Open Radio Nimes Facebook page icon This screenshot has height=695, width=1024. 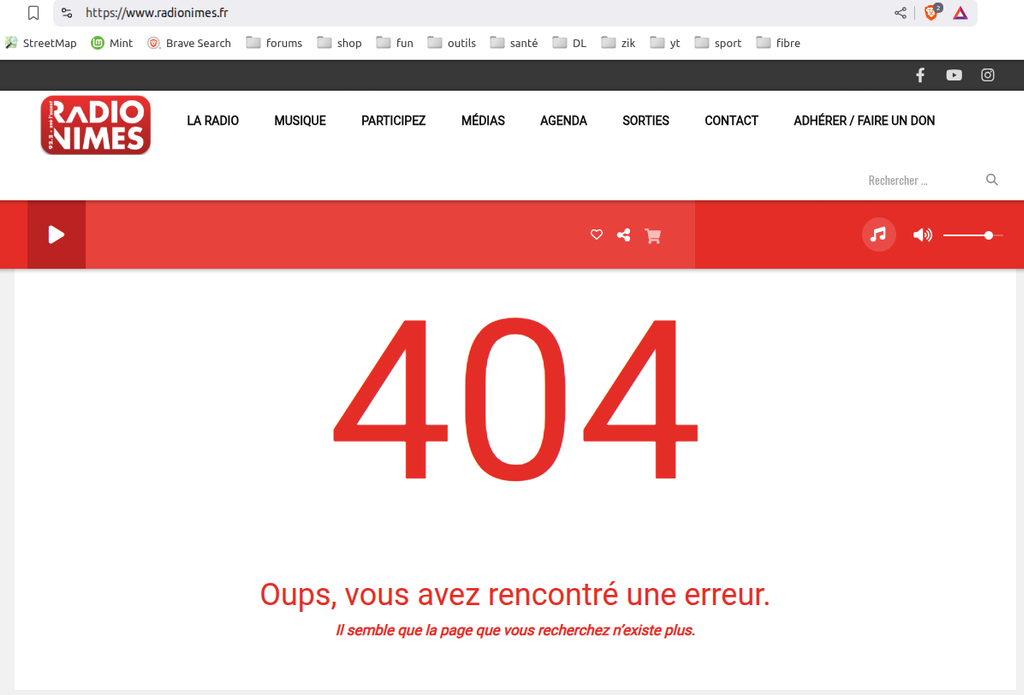920,75
